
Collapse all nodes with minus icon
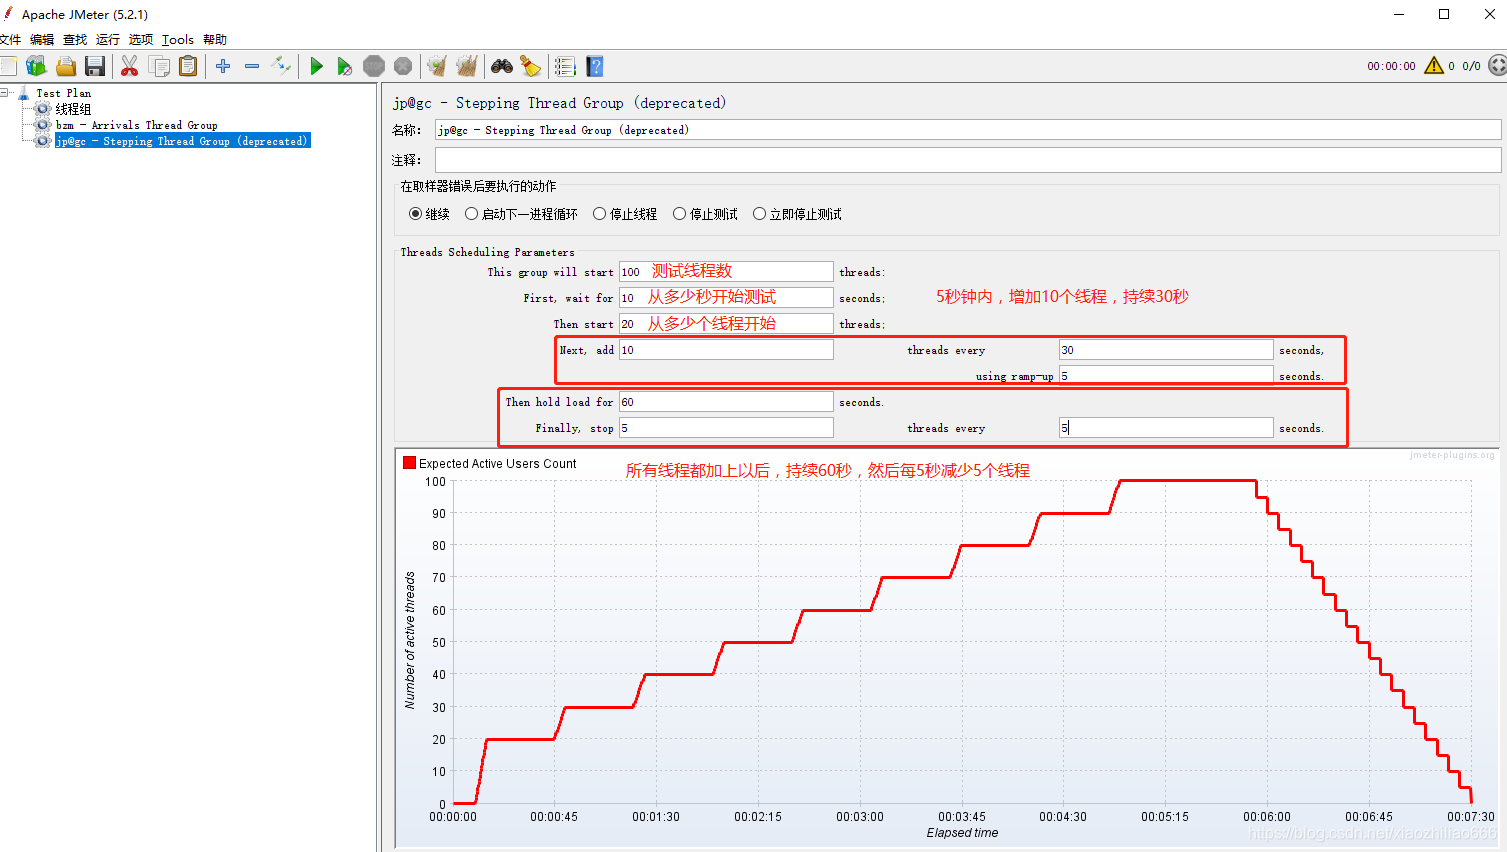(252, 66)
